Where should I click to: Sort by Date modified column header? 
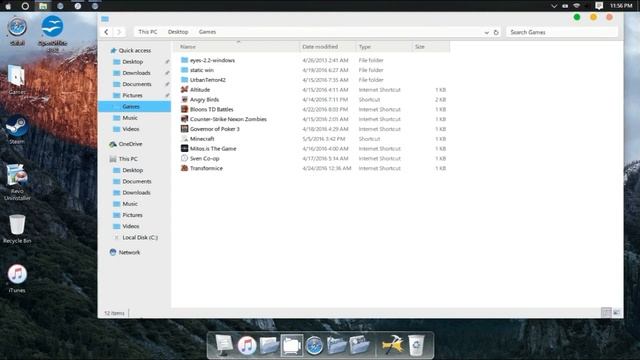(x=328, y=47)
